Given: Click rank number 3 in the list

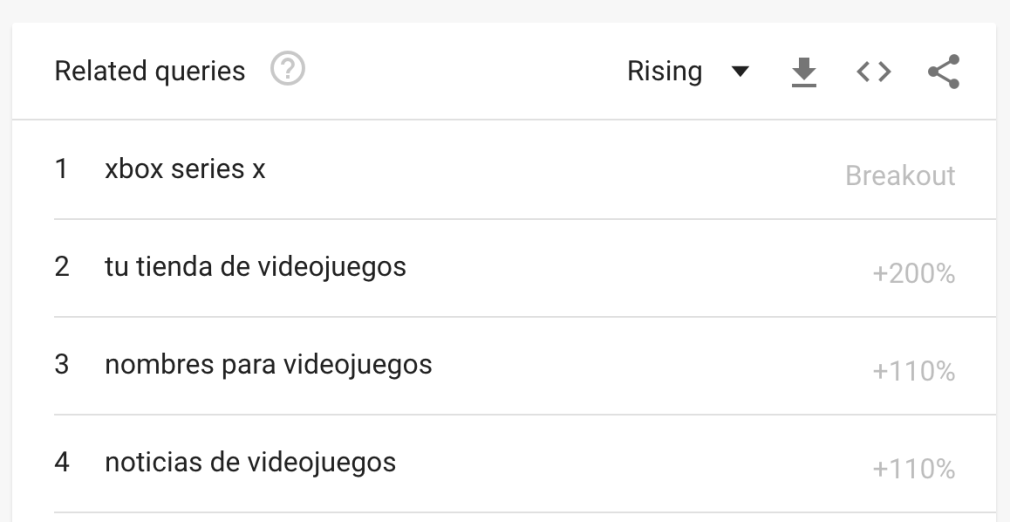Looking at the screenshot, I should pos(61,365).
